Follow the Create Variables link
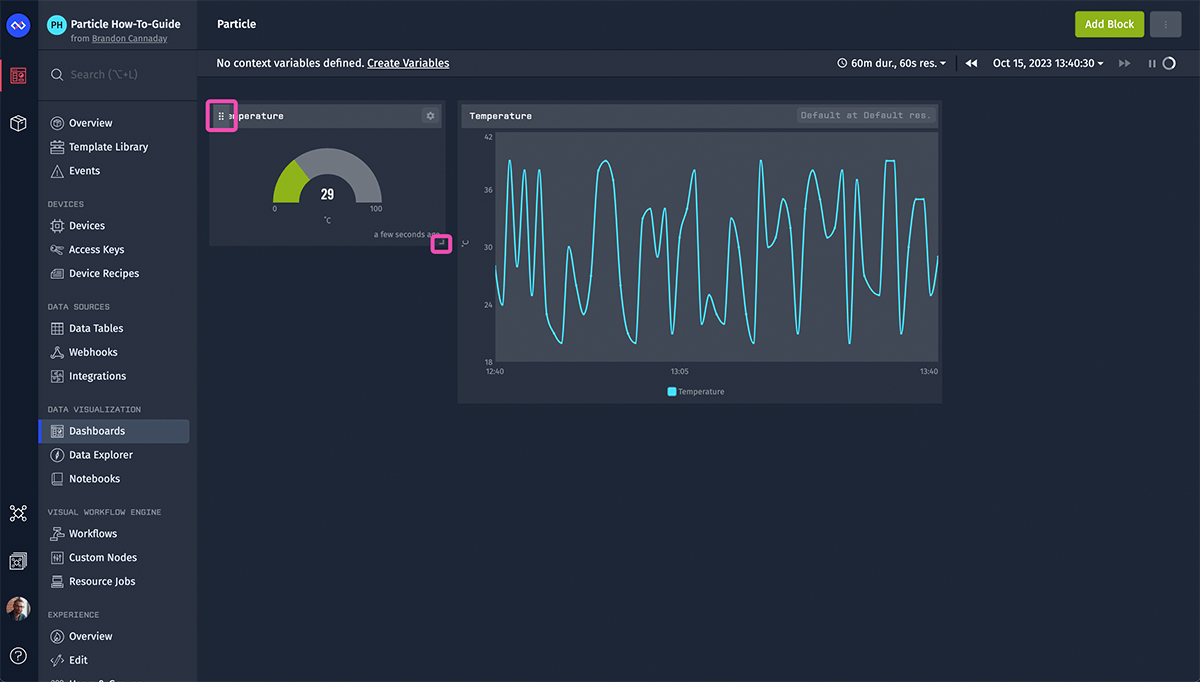Image resolution: width=1200 pixels, height=682 pixels. pos(408,63)
